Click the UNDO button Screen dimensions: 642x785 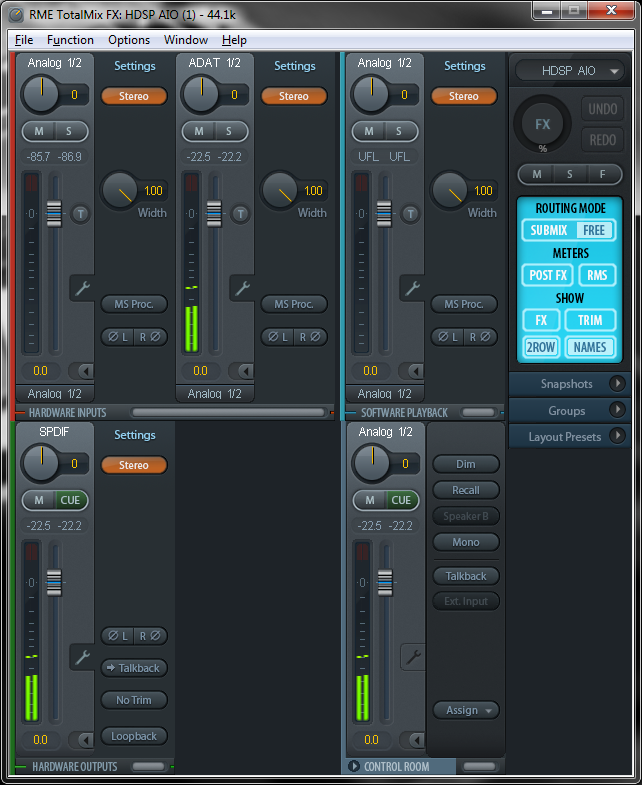click(602, 109)
